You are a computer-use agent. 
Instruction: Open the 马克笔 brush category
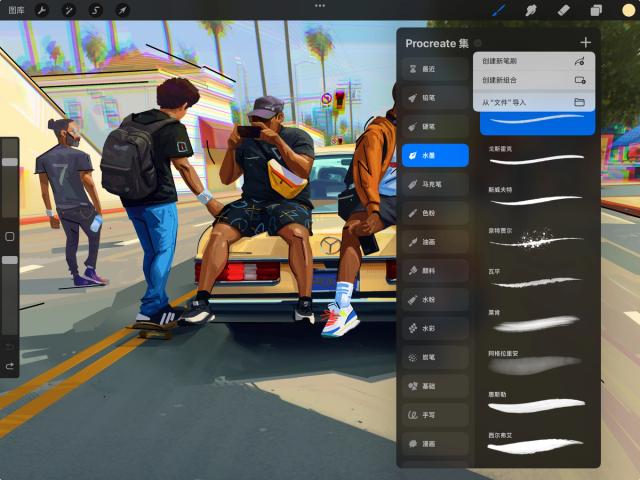435,184
